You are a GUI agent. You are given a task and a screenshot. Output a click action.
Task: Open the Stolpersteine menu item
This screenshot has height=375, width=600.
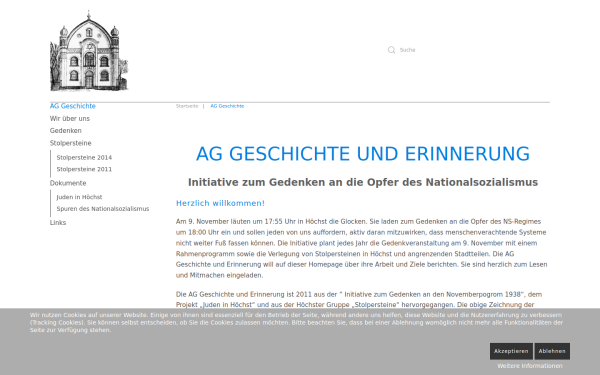point(70,143)
